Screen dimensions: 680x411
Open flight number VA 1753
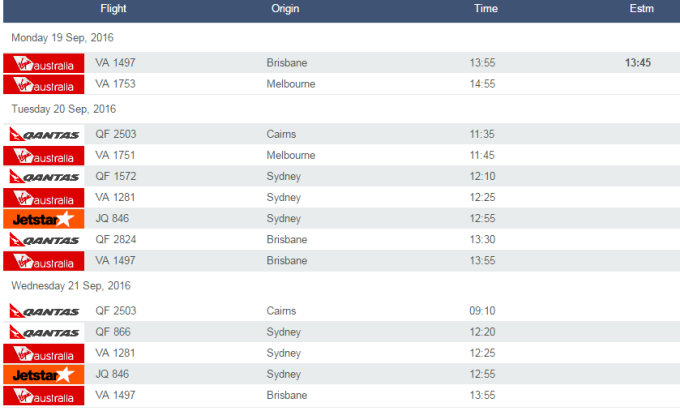(115, 84)
